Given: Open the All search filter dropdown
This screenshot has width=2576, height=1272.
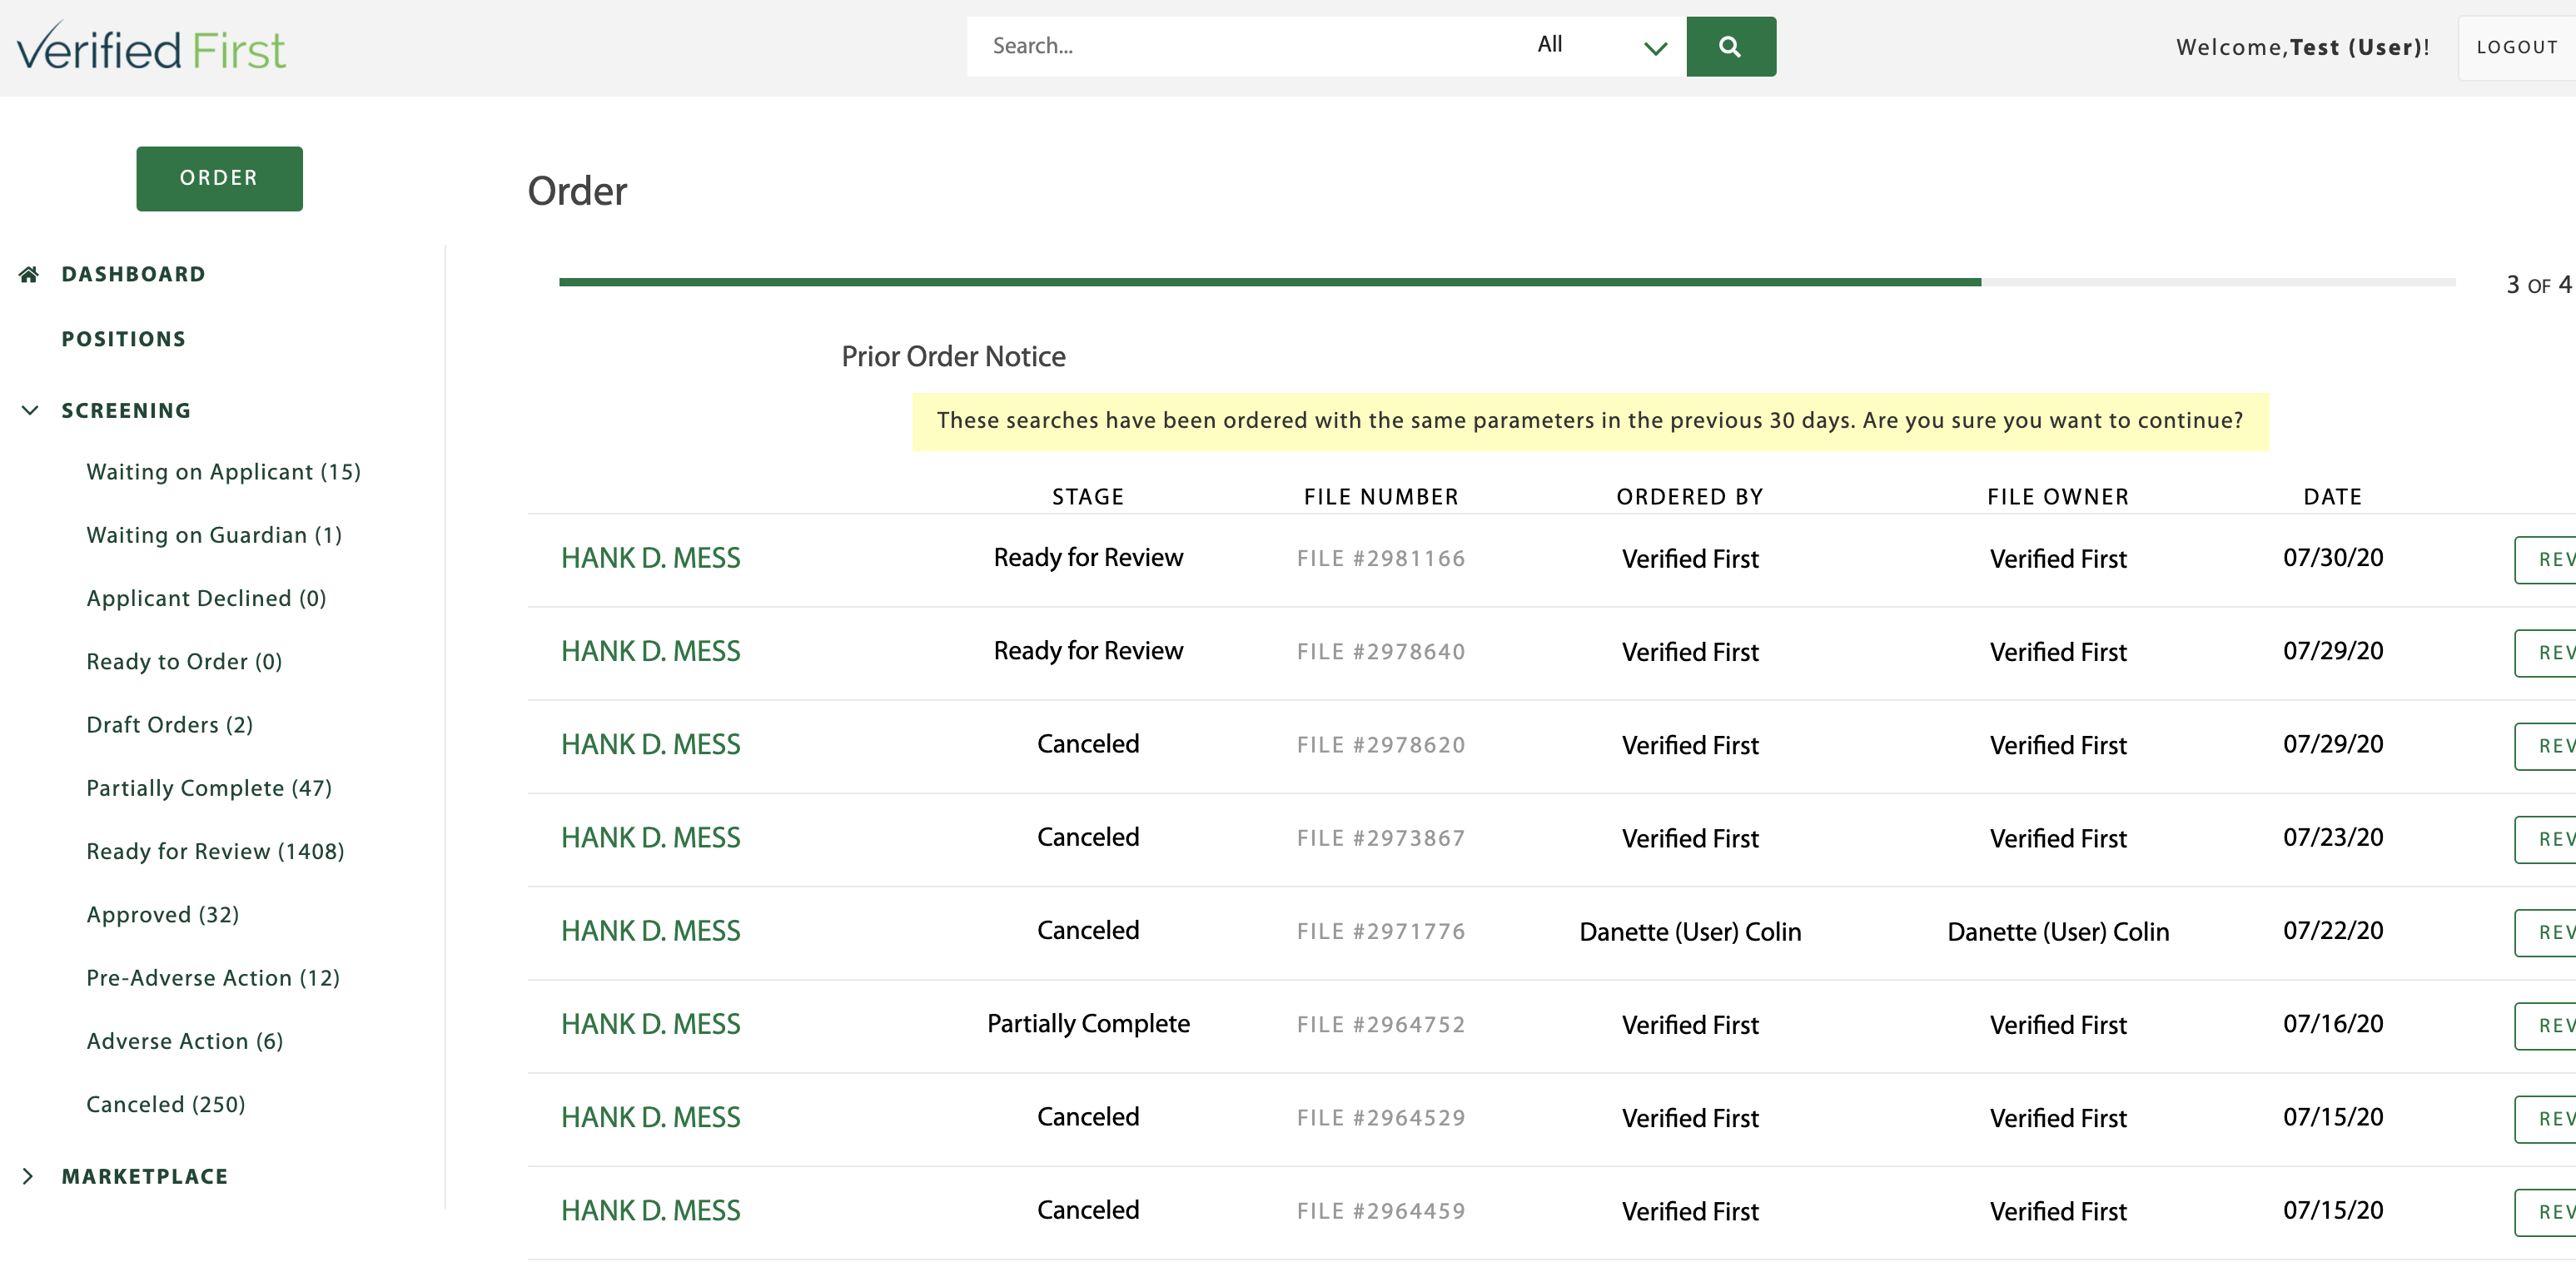Looking at the screenshot, I should point(1600,46).
